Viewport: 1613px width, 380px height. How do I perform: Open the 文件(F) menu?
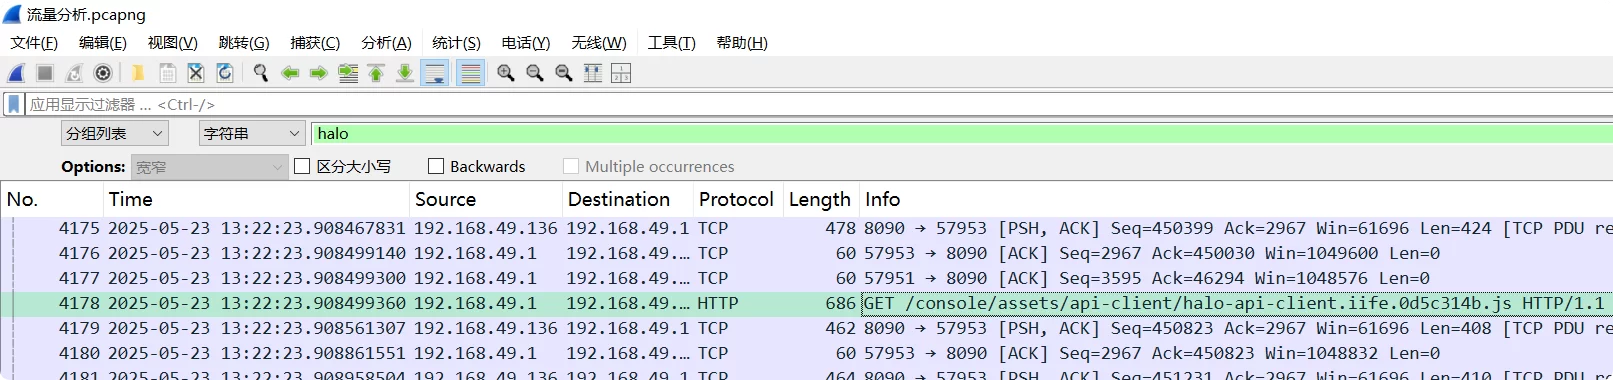coord(34,42)
